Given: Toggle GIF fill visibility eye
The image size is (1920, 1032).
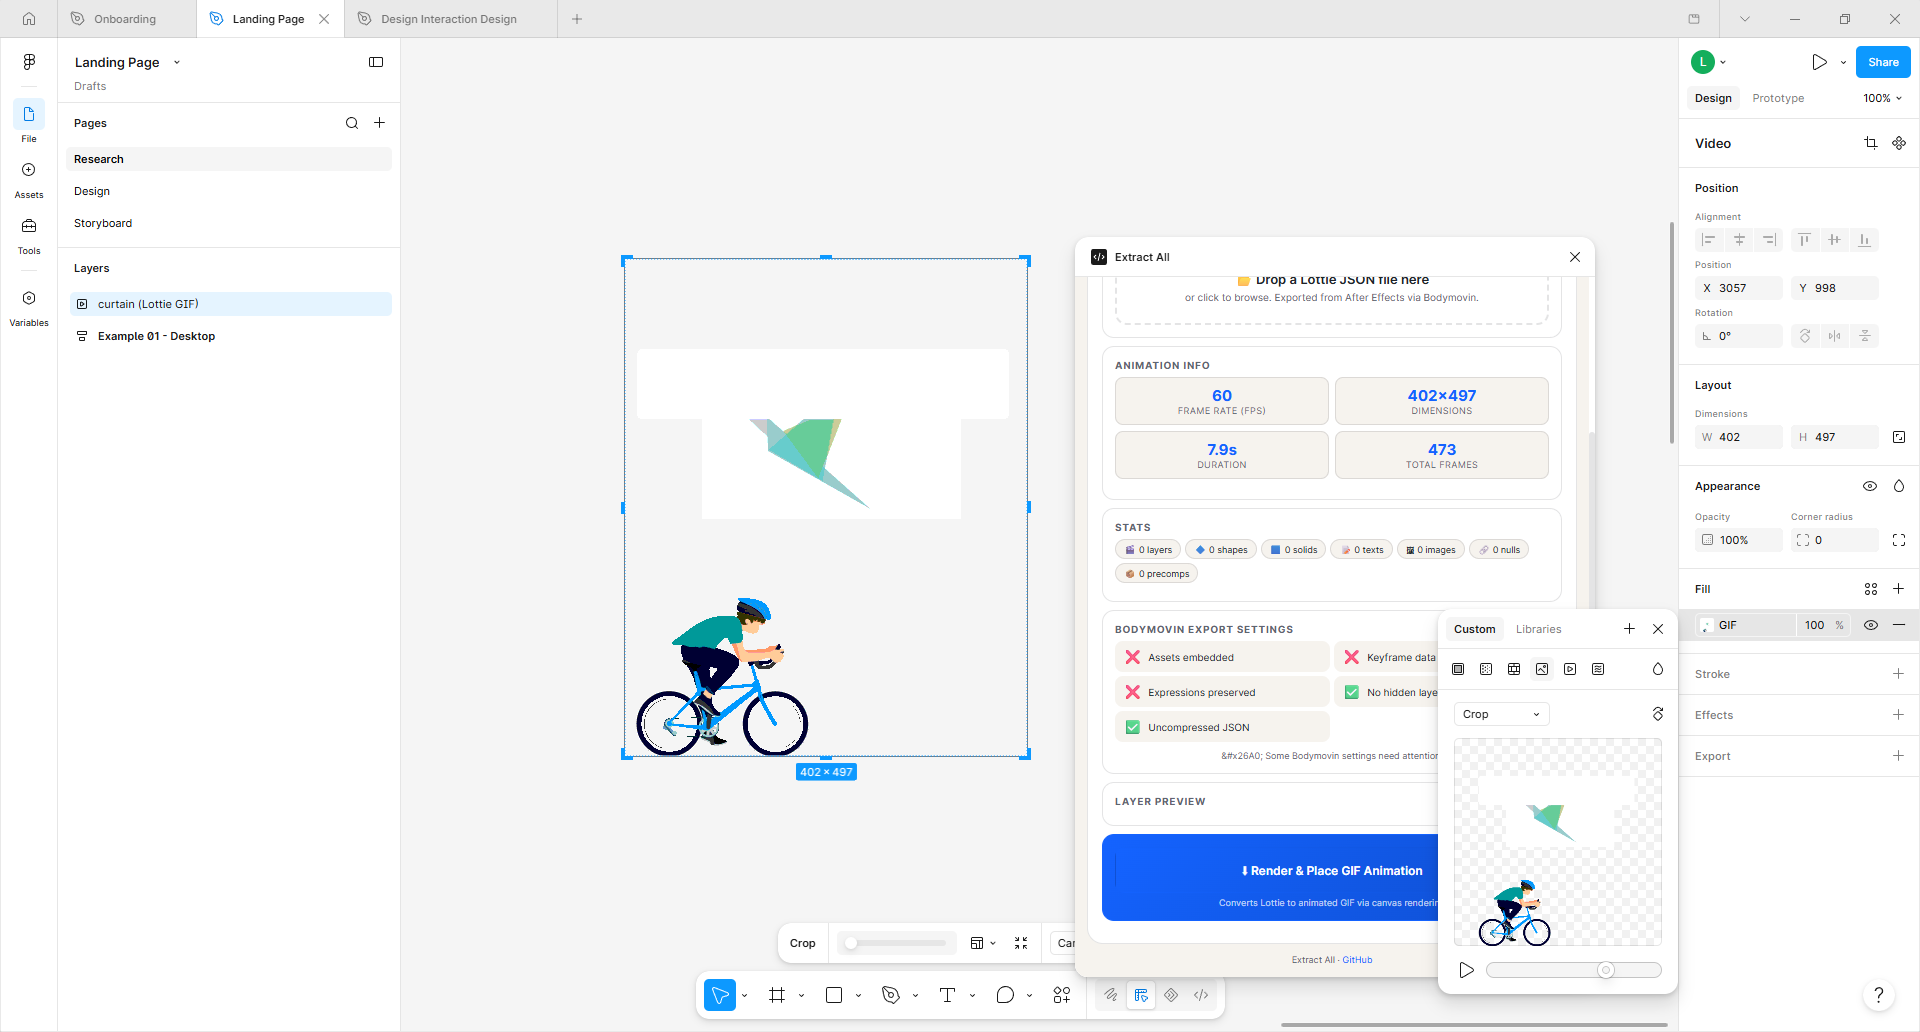Looking at the screenshot, I should tap(1871, 625).
